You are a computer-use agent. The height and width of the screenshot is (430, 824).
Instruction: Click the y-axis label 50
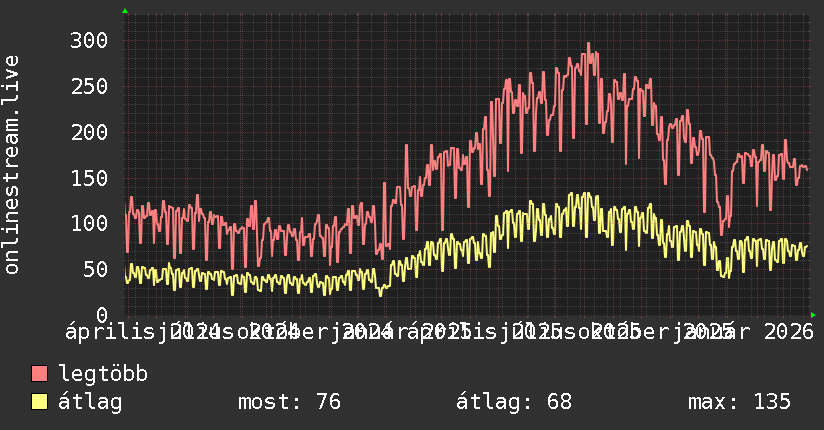tap(96, 269)
